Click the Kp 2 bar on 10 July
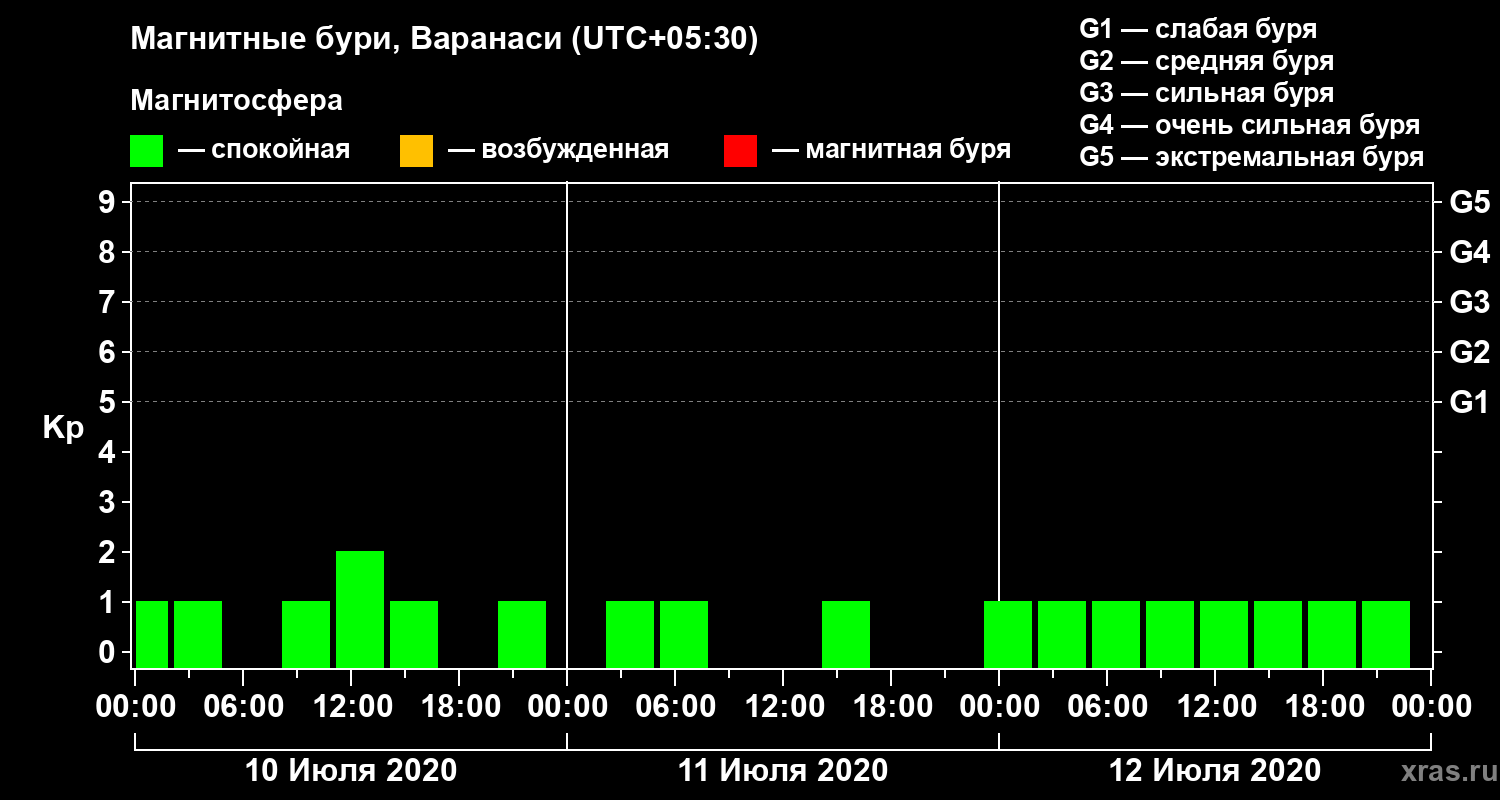 pos(360,609)
